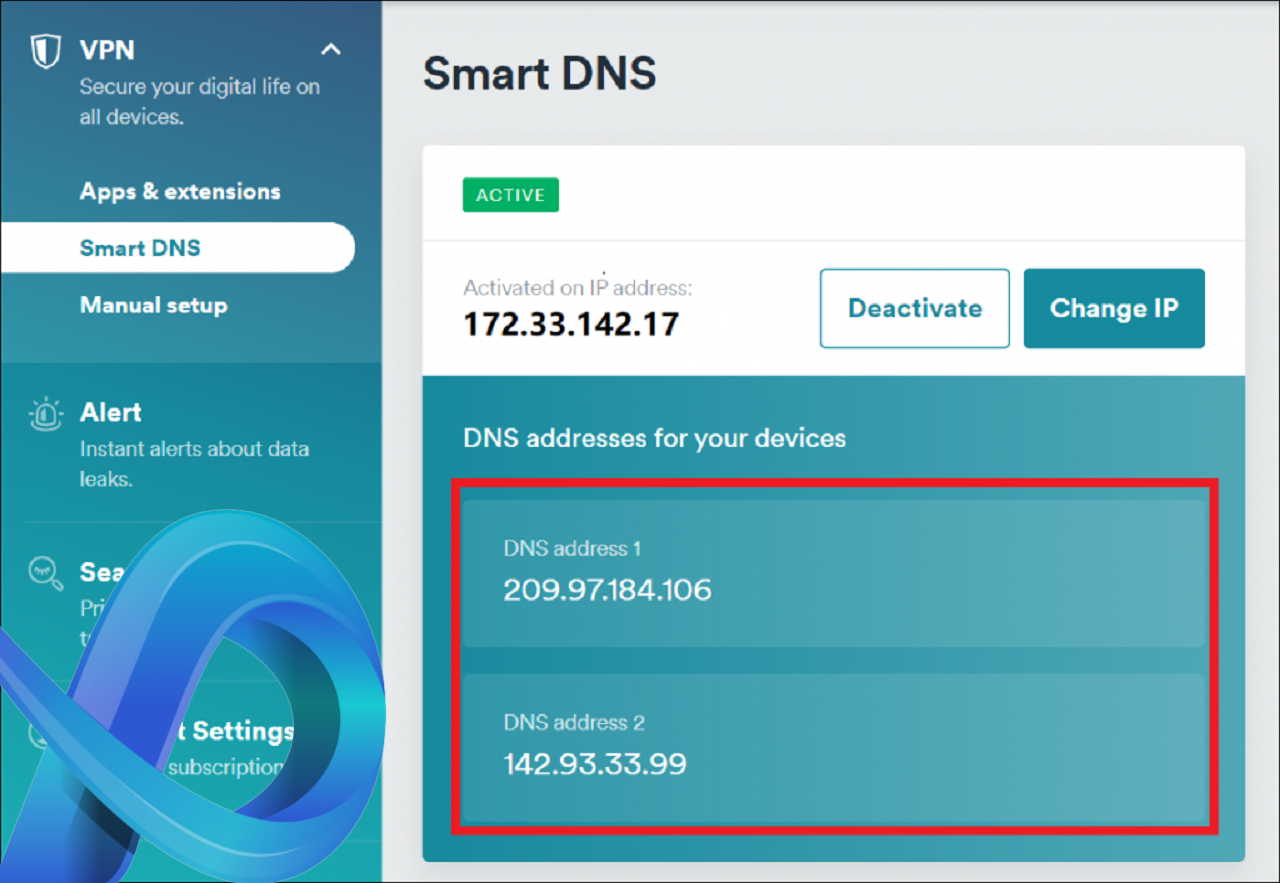Click 'Activated on IP address:' label
Viewport: 1280px width, 883px height.
(x=578, y=288)
